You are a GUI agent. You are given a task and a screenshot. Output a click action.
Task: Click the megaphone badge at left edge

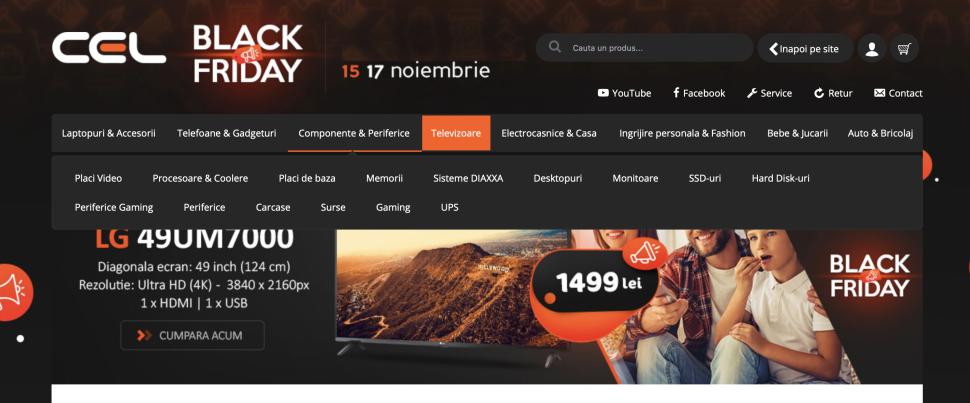(12, 292)
